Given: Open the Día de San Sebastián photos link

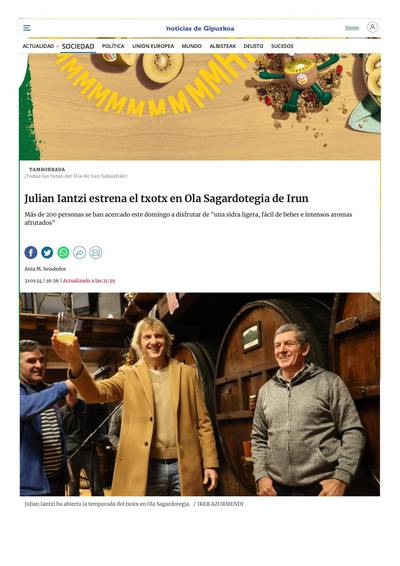Looking at the screenshot, I should 76,176.
